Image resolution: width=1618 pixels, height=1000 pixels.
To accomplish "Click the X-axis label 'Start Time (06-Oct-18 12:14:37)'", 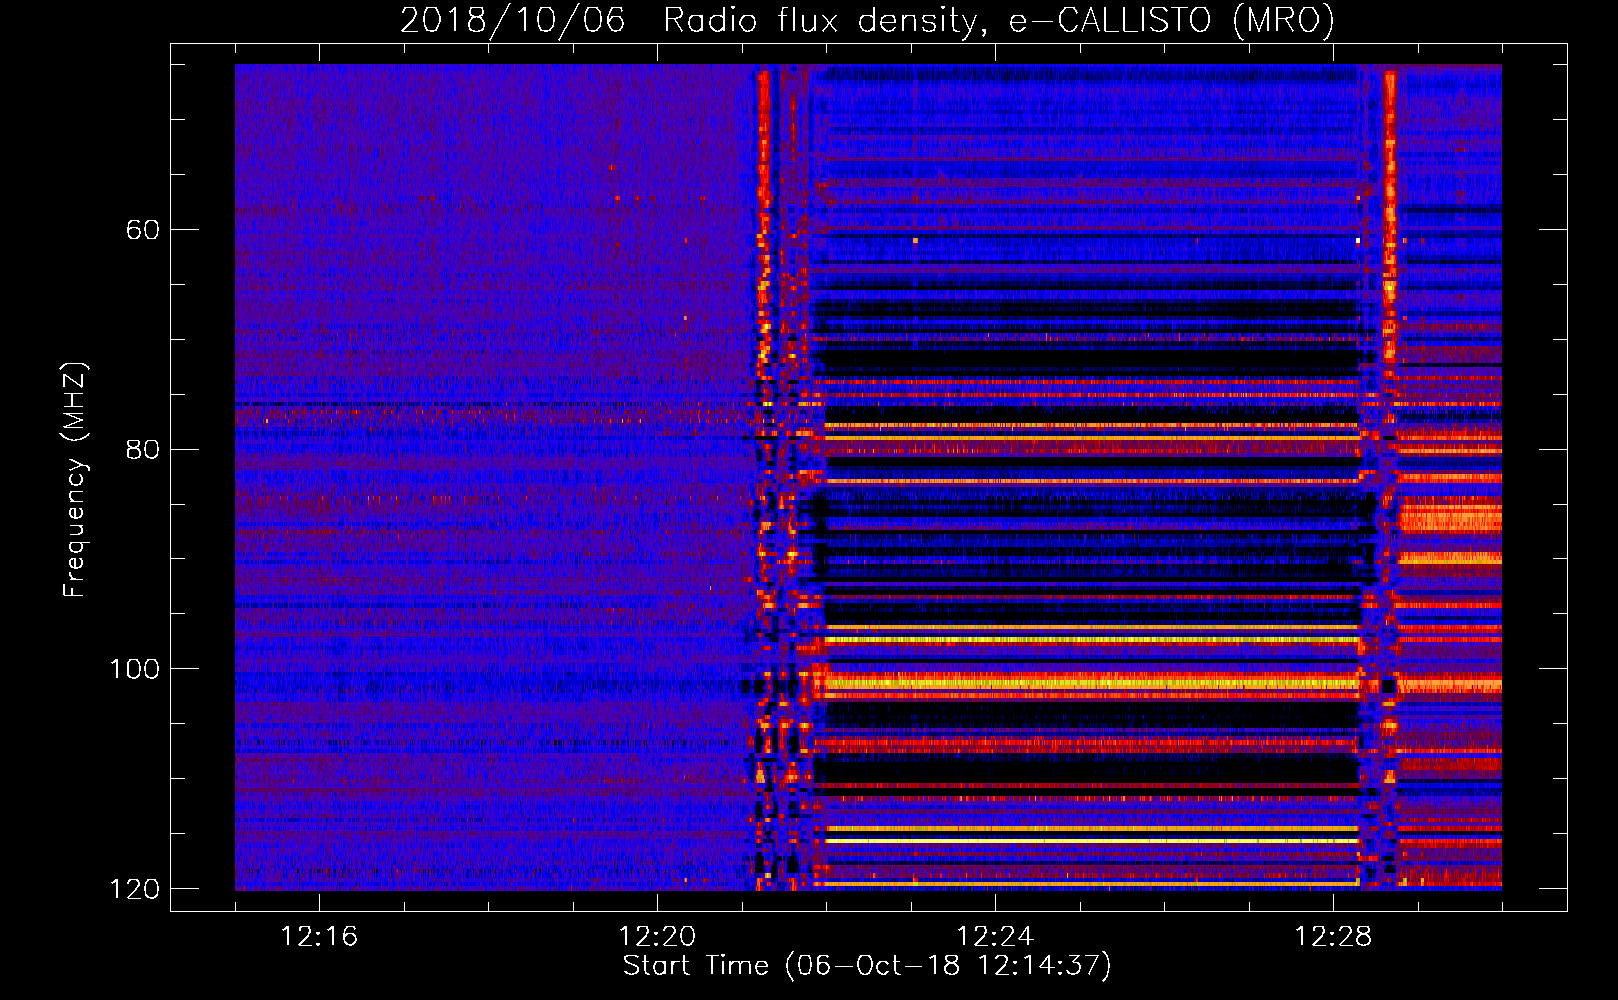I will click(867, 966).
